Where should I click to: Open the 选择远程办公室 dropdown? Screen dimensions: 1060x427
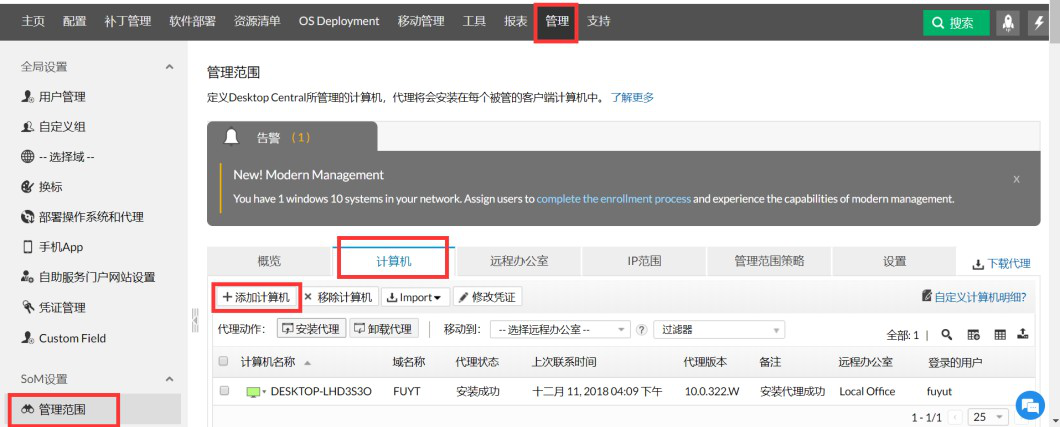pyautogui.click(x=560, y=330)
